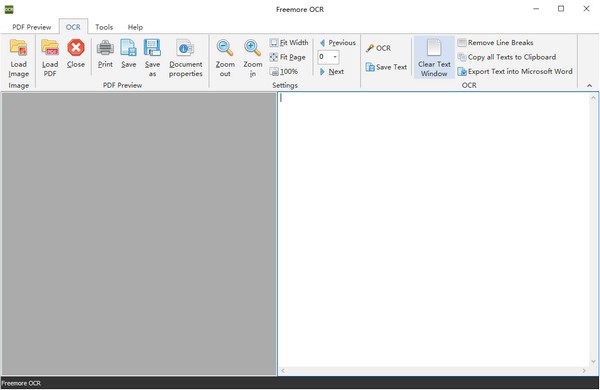Minimize the Freemore OCR window
600x390 pixels.
536,9
